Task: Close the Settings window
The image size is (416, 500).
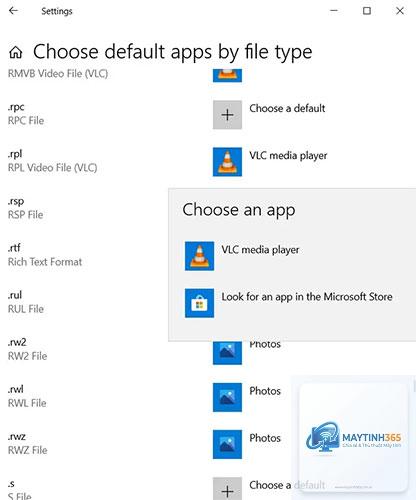Action: point(400,11)
